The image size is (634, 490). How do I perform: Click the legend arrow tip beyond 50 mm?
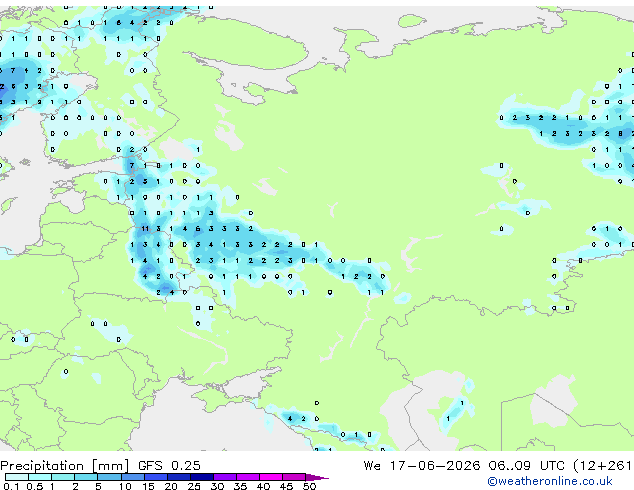(x=317, y=477)
